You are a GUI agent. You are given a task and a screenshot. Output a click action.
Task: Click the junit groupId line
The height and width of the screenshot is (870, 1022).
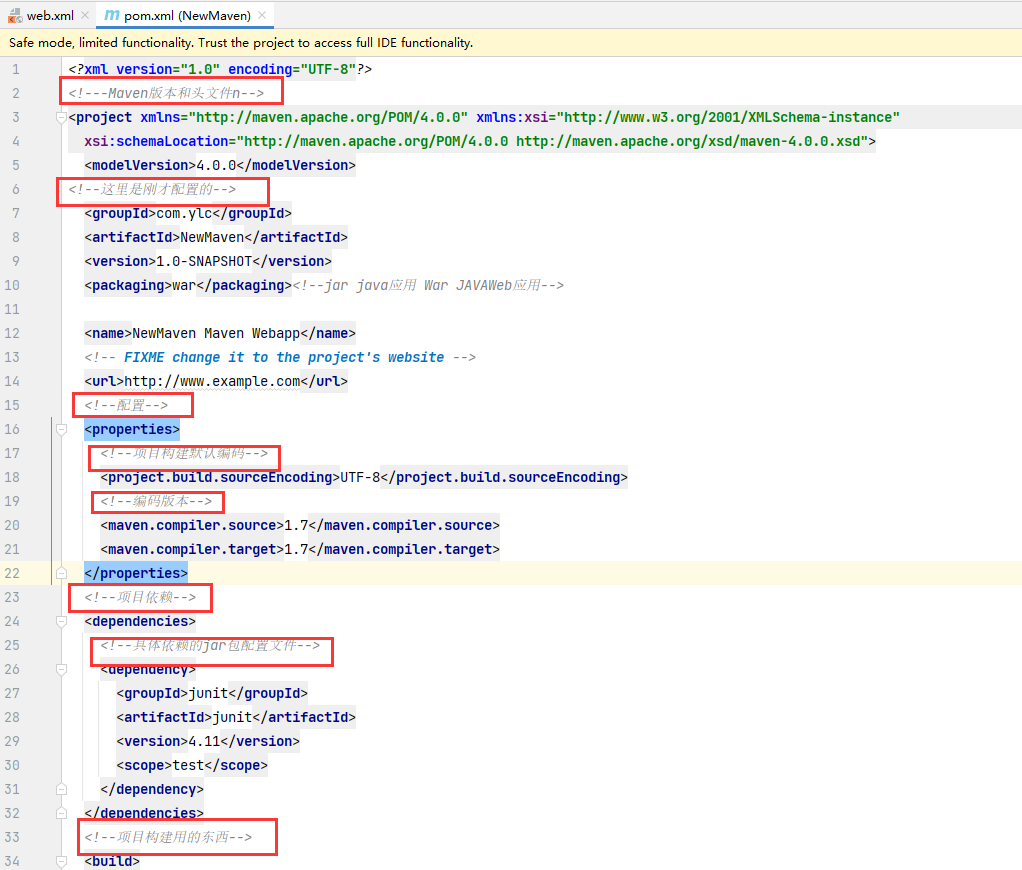(212, 693)
